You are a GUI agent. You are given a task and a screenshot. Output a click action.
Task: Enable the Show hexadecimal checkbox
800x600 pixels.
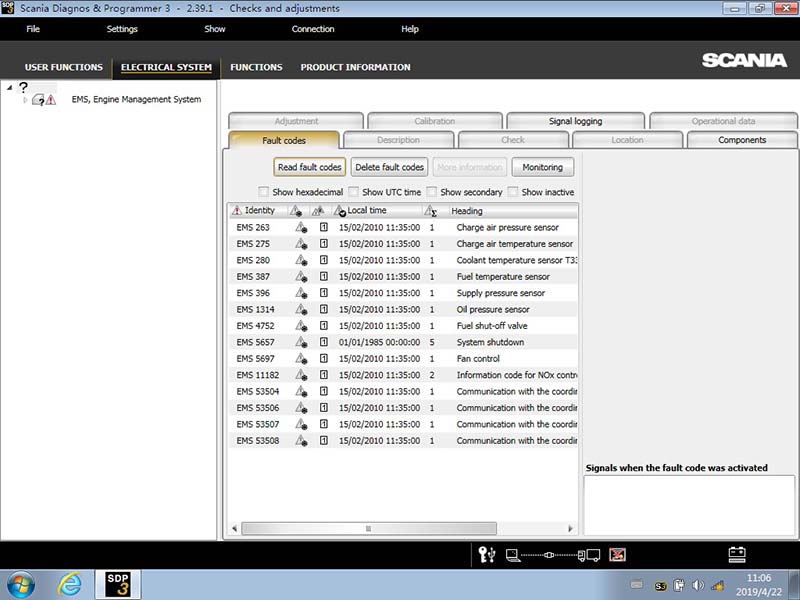[x=263, y=192]
